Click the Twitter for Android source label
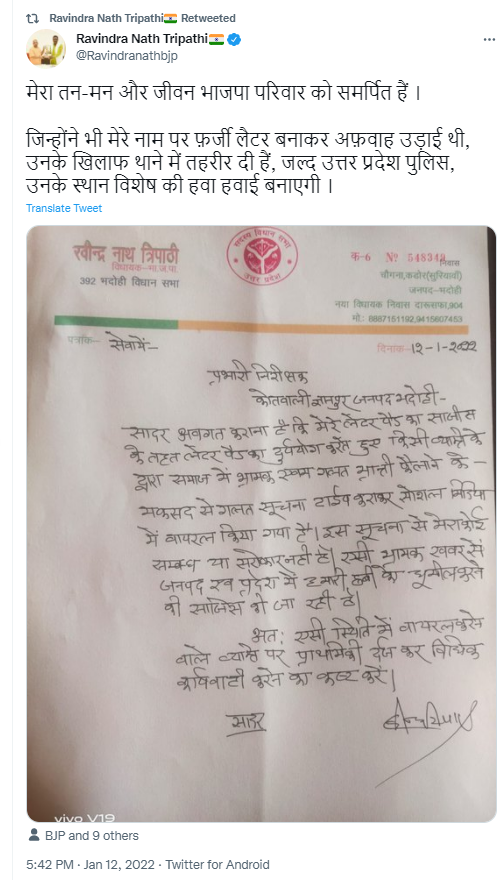Viewport: 504px width, 880px height. pyautogui.click(x=217, y=864)
